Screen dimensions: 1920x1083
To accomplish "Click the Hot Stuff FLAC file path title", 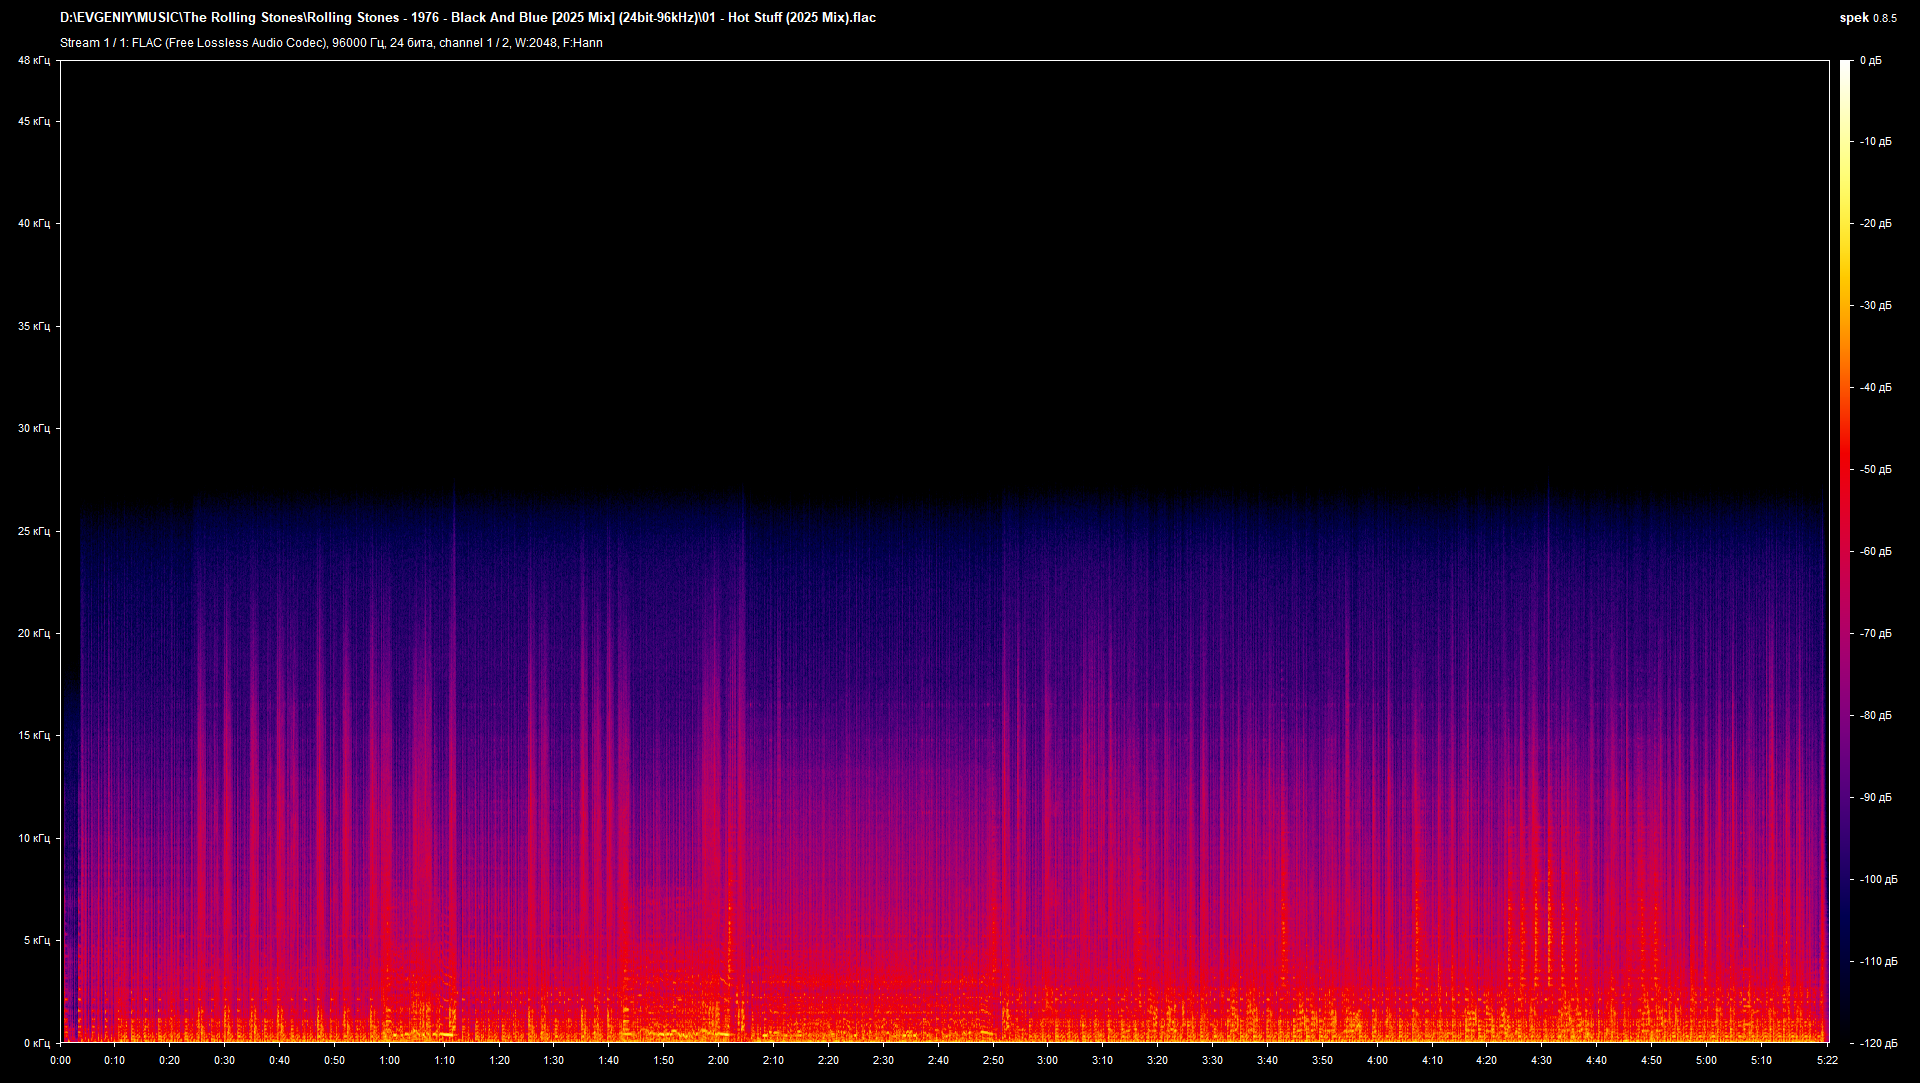I will click(x=467, y=17).
